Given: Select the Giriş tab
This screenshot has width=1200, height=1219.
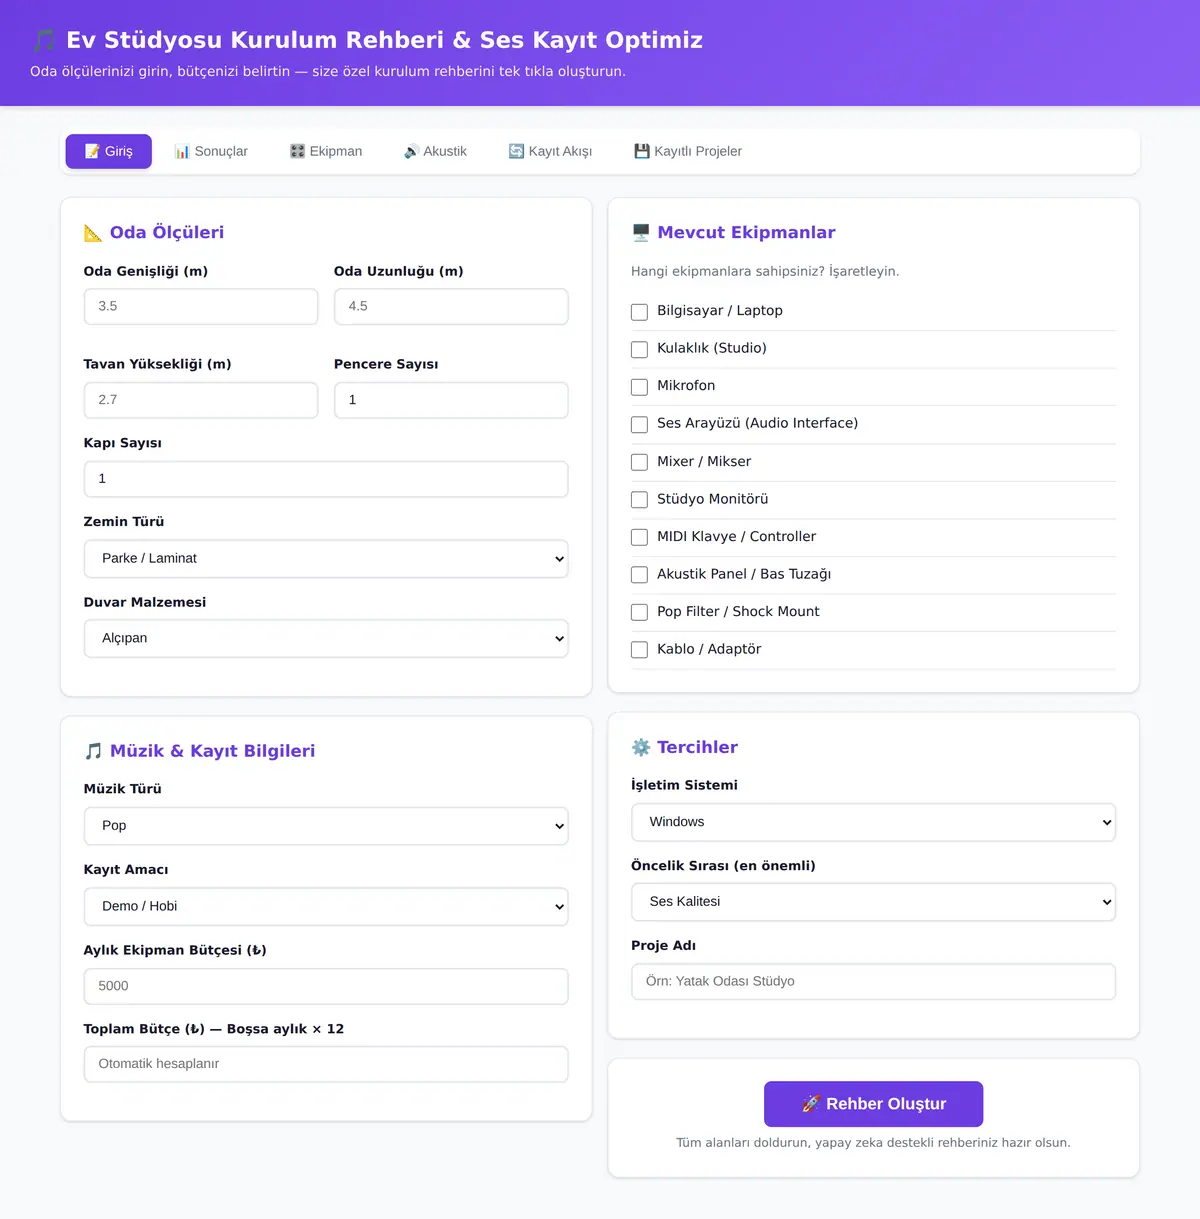Looking at the screenshot, I should point(109,151).
